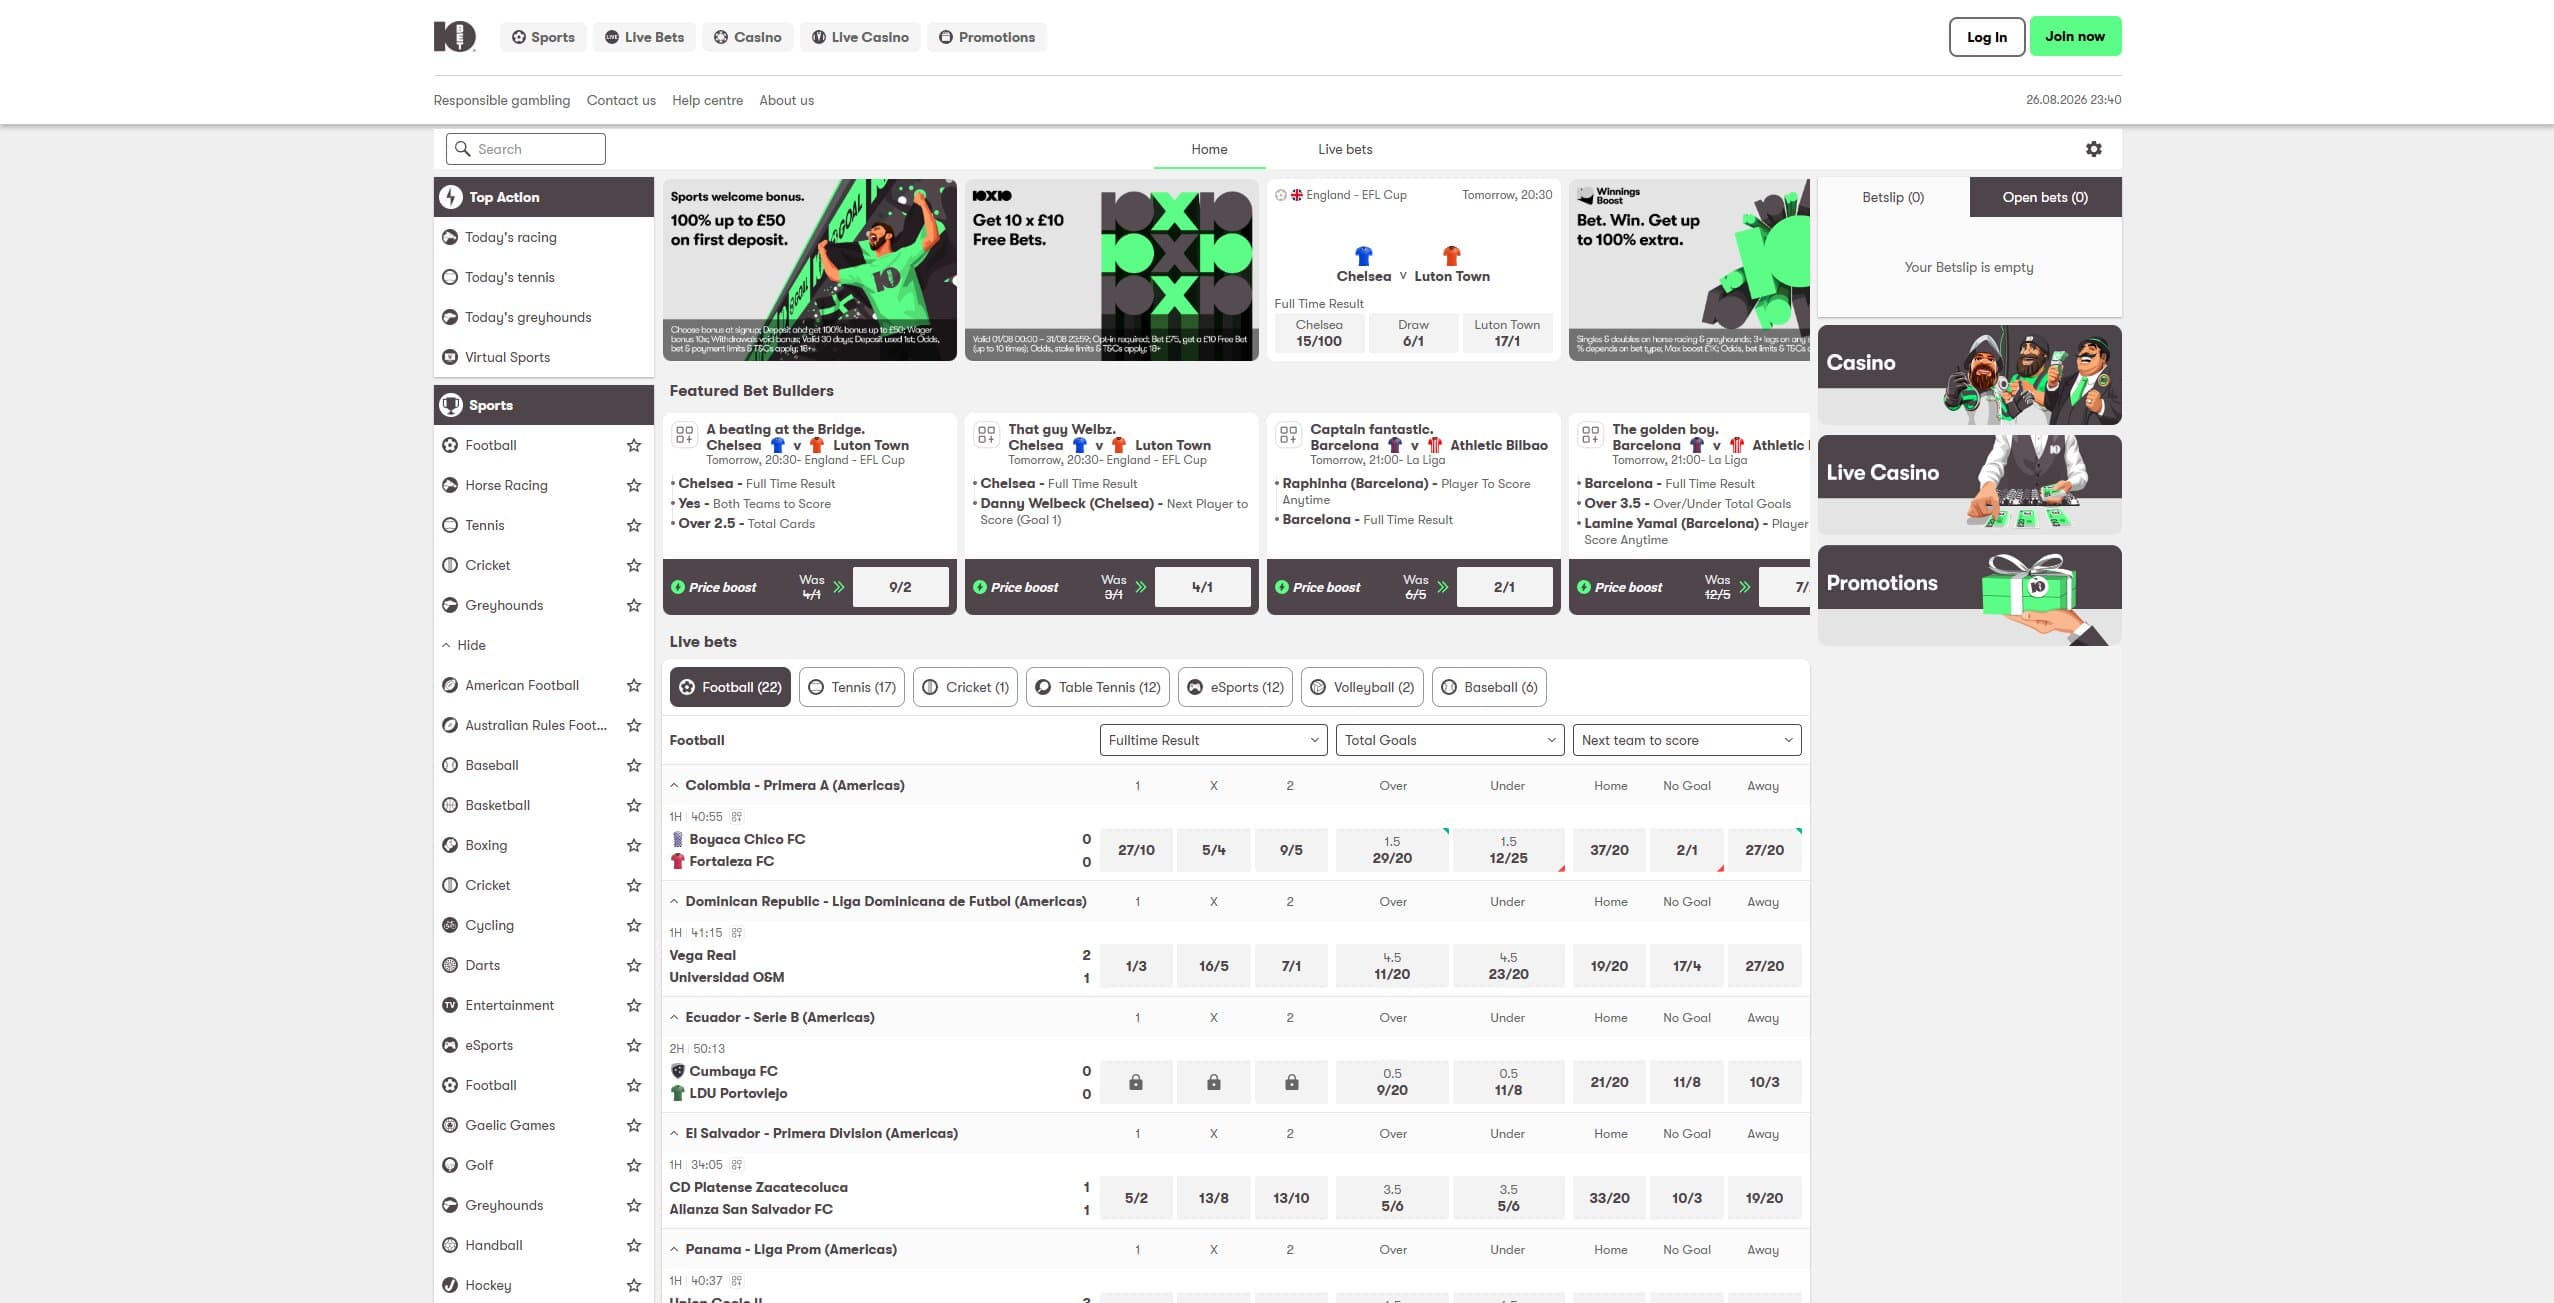
Task: Open the Responsible gambling link
Action: tap(501, 100)
